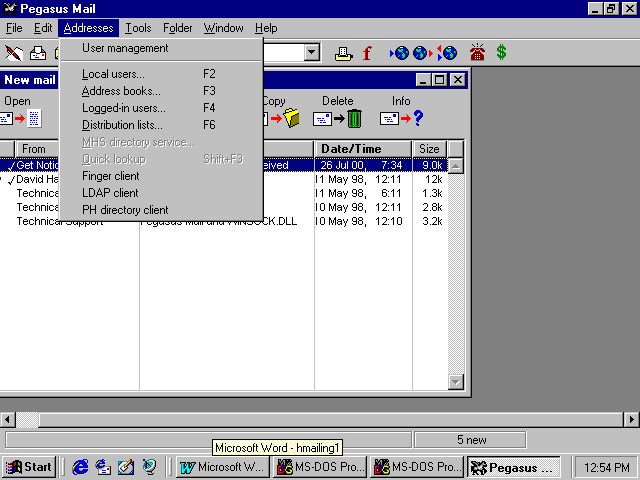Sort messages by Size column header

(x=429, y=149)
